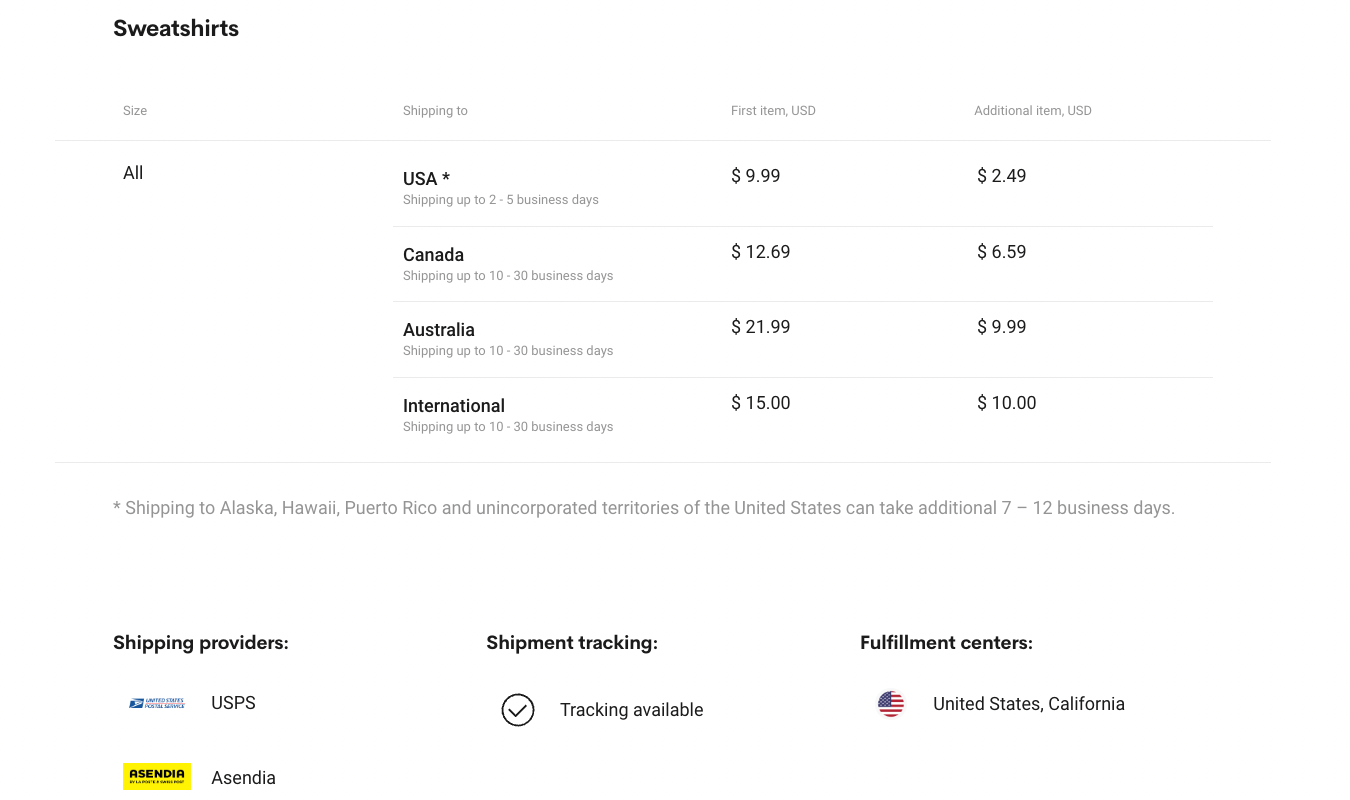1350x800 pixels.
Task: Select the USA shipping row
Action: point(700,185)
